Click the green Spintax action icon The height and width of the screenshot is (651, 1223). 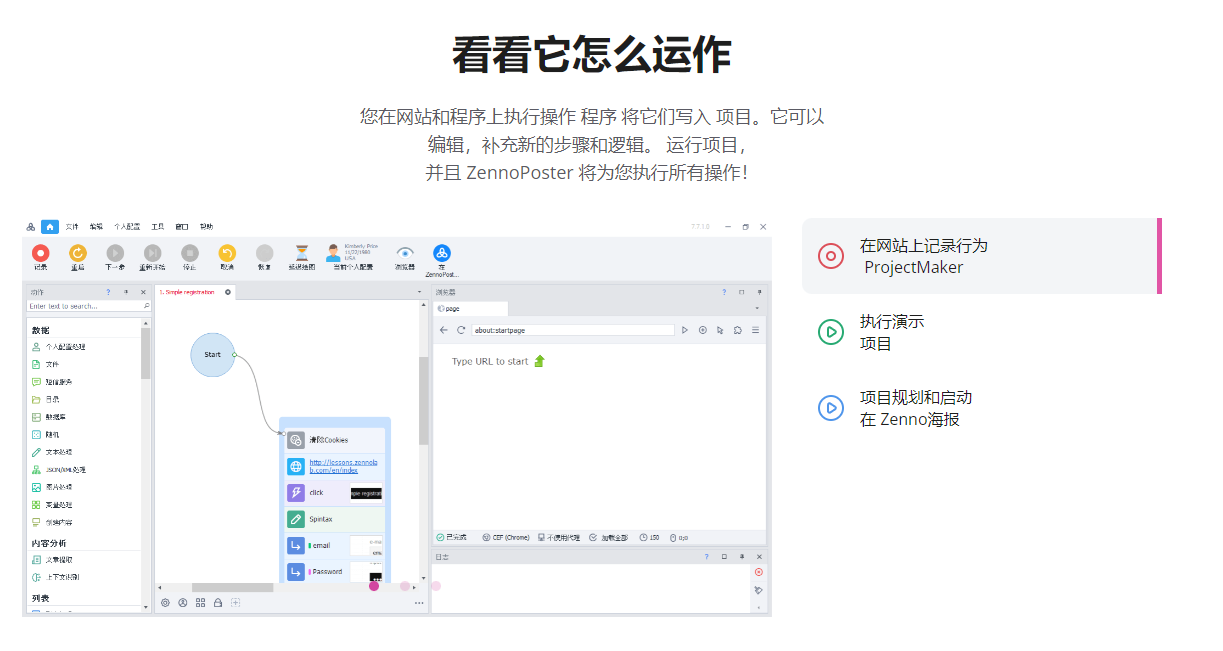click(x=296, y=519)
